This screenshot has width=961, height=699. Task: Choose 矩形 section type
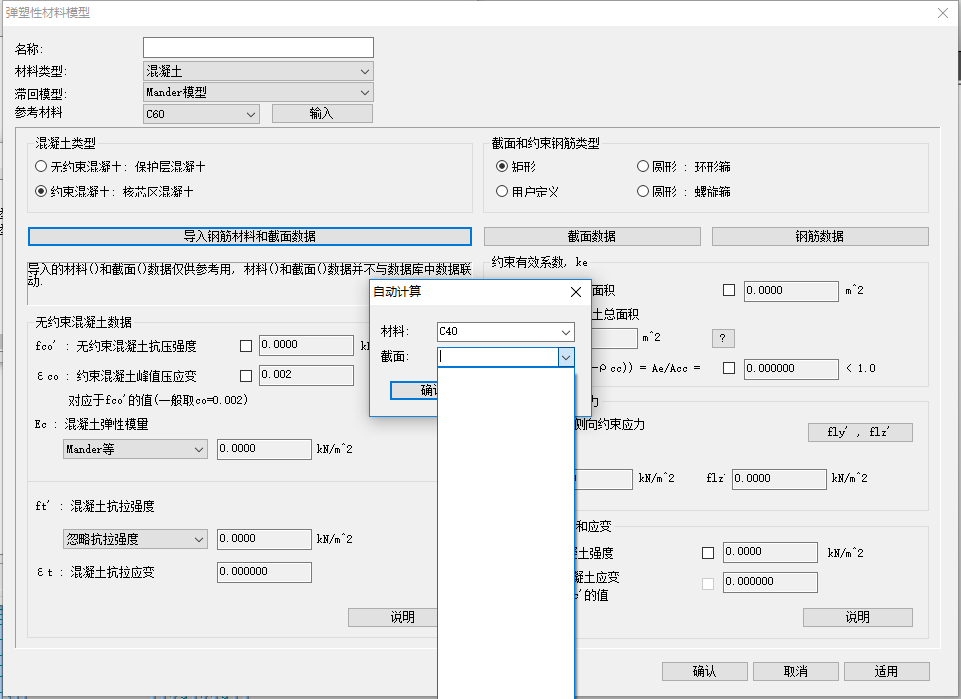[x=502, y=166]
